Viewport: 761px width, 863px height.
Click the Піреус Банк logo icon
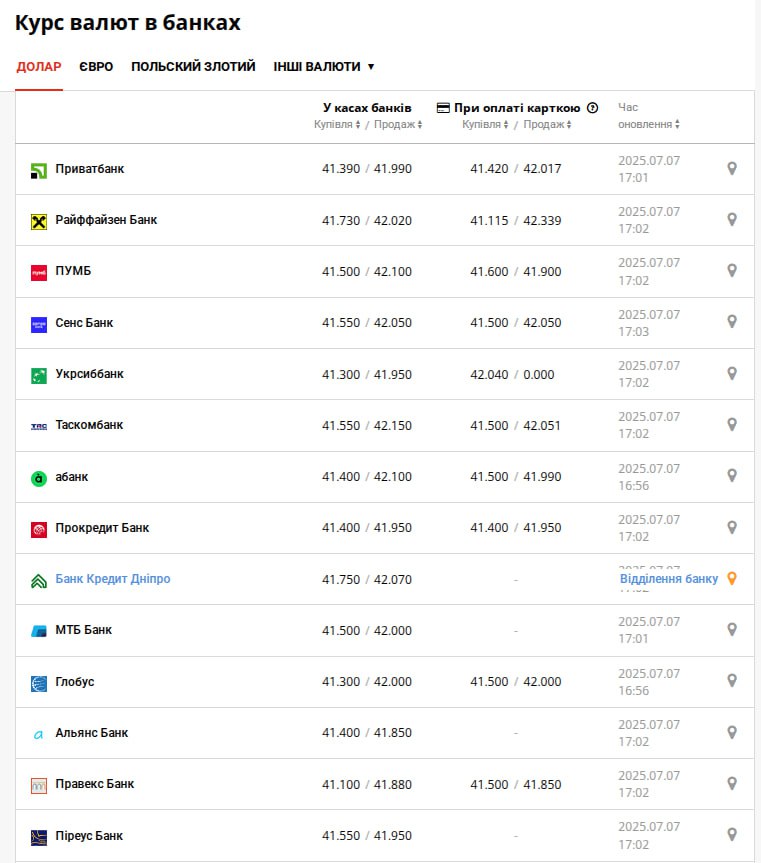click(39, 838)
